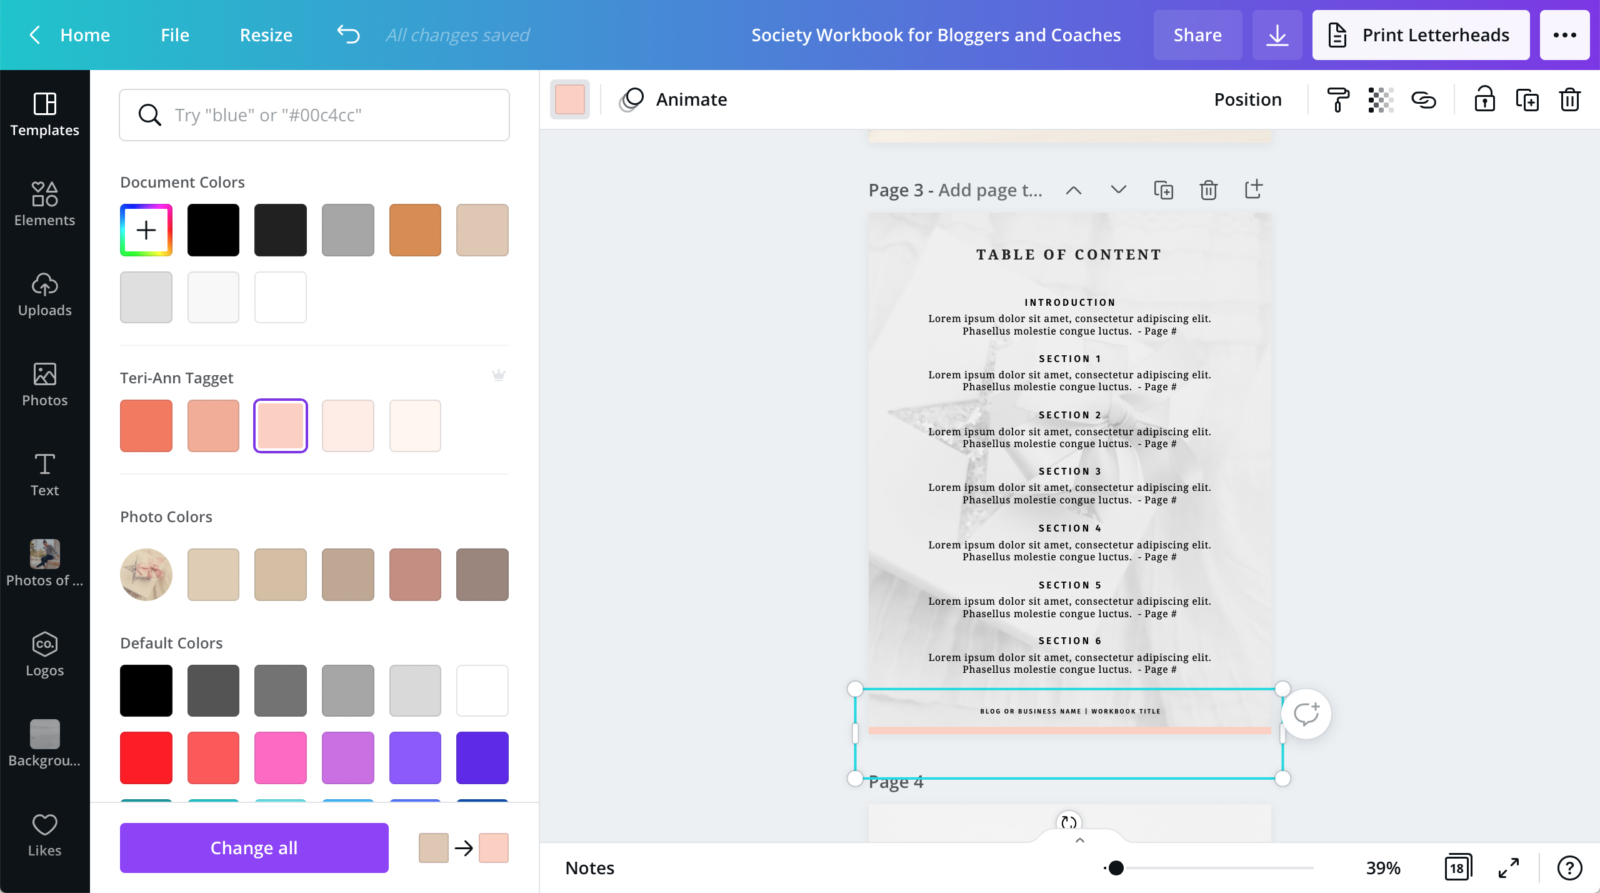
Task: Toggle fullscreen presentation mode icon
Action: coord(1508,868)
